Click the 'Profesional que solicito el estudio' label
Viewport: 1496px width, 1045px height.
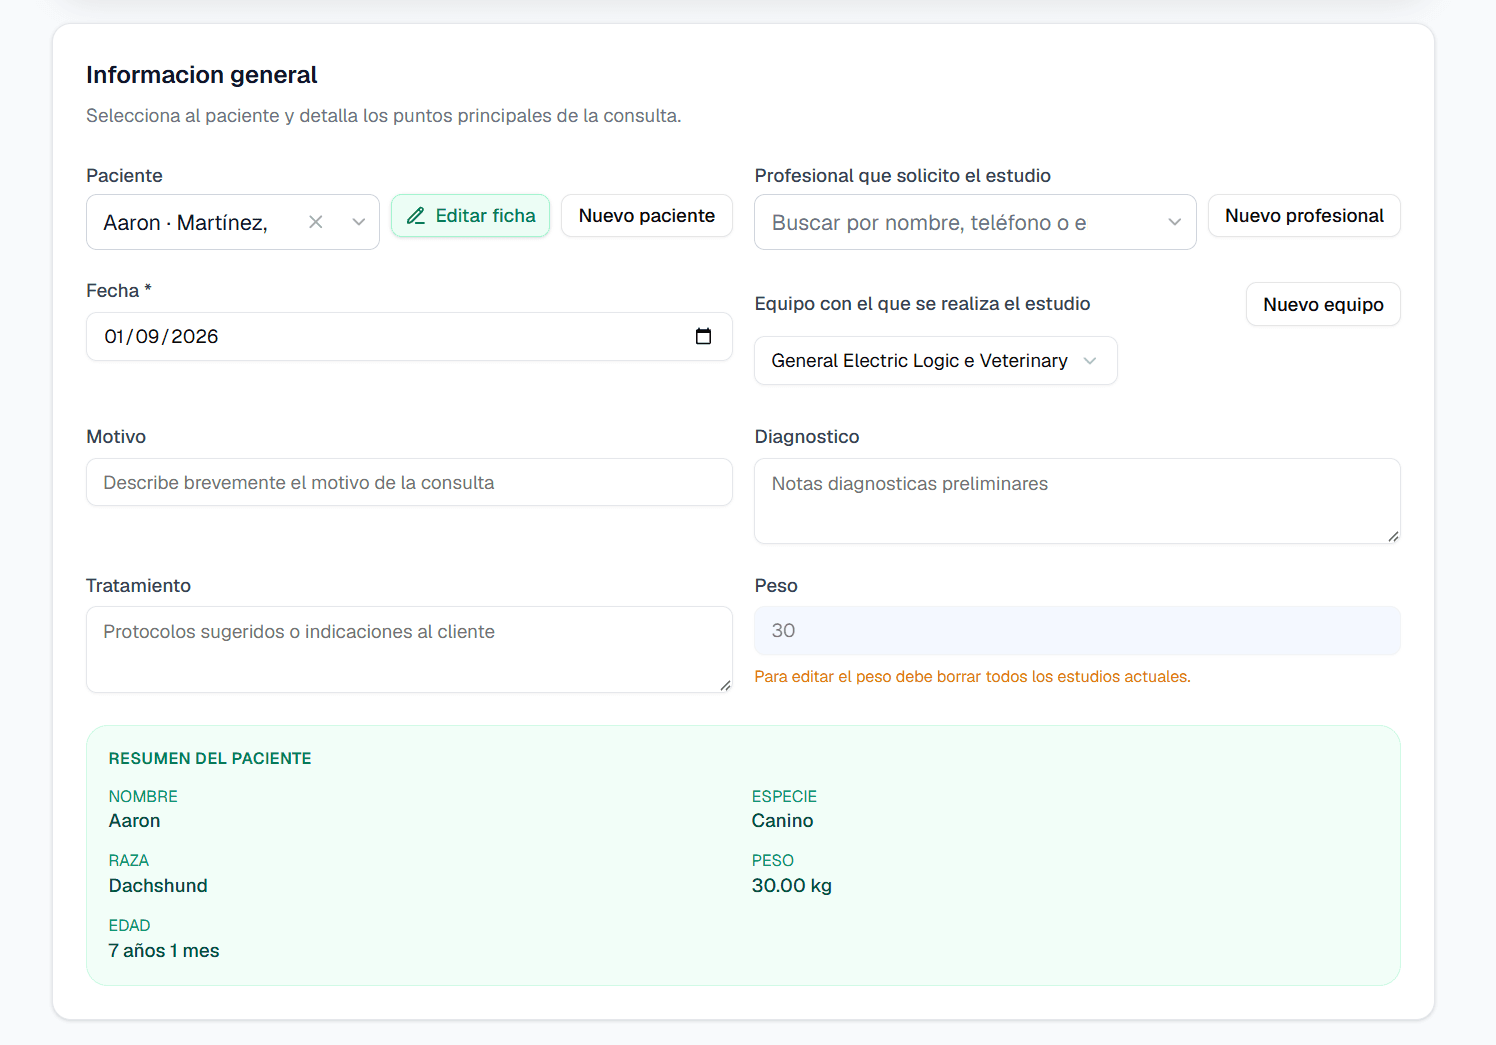tap(902, 176)
